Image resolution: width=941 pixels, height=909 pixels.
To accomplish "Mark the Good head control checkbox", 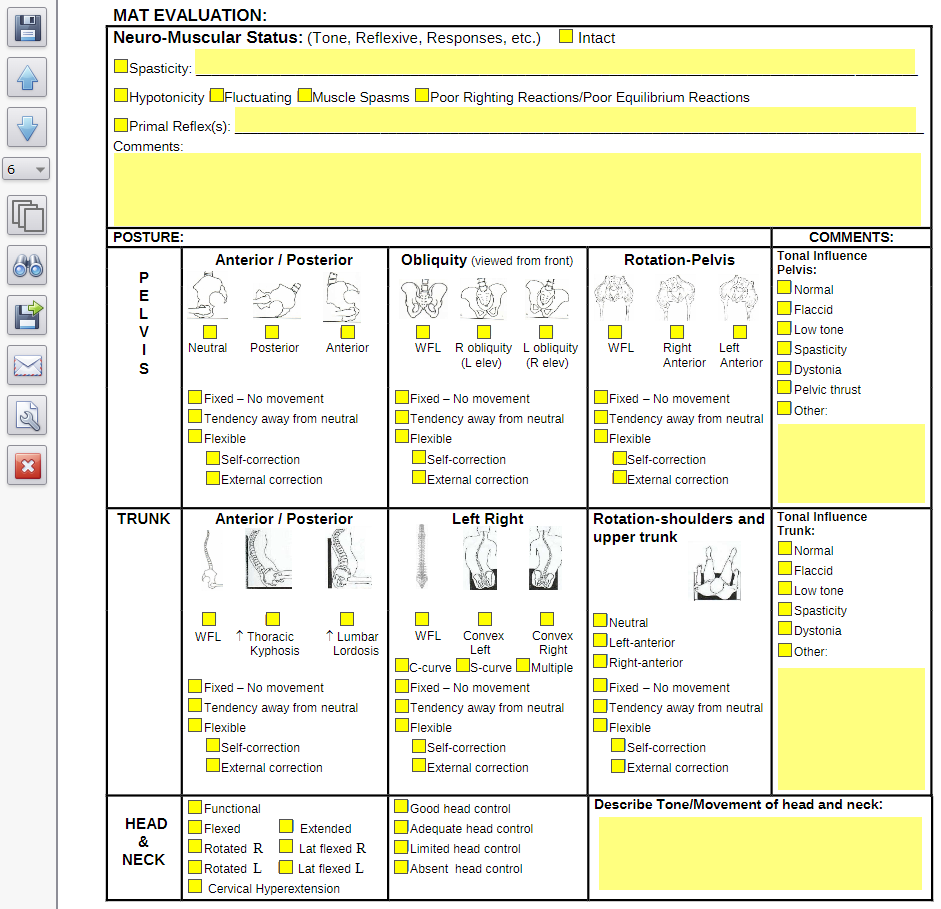I will 401,807.
